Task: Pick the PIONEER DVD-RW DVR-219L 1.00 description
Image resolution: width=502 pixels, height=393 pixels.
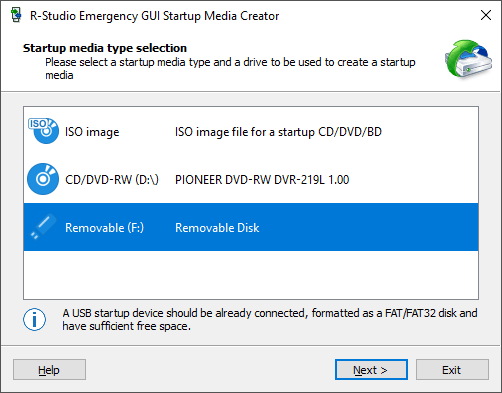Action: pyautogui.click(x=262, y=180)
